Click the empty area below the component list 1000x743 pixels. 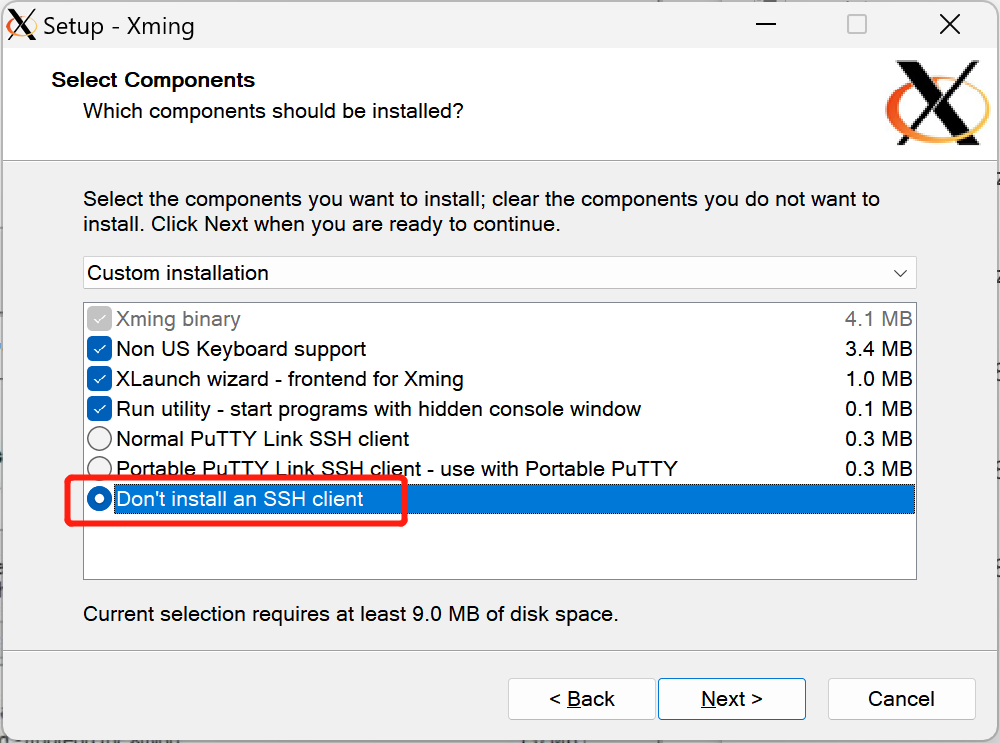498,547
